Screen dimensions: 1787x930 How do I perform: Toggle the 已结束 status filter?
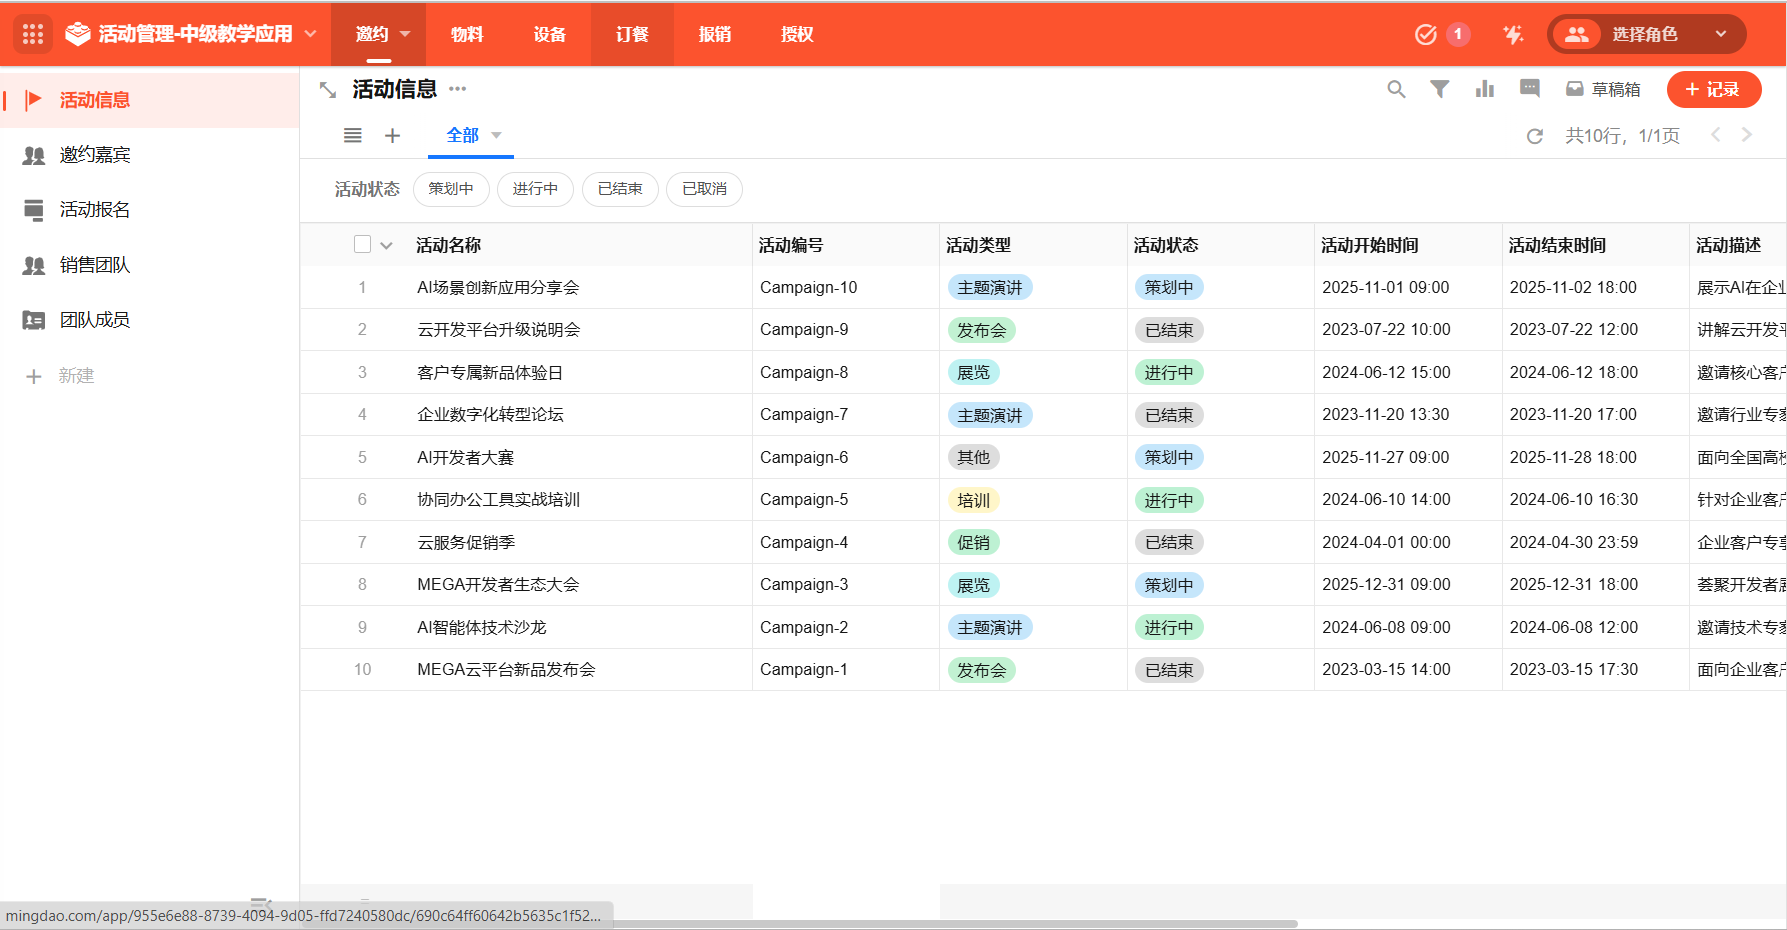[620, 189]
